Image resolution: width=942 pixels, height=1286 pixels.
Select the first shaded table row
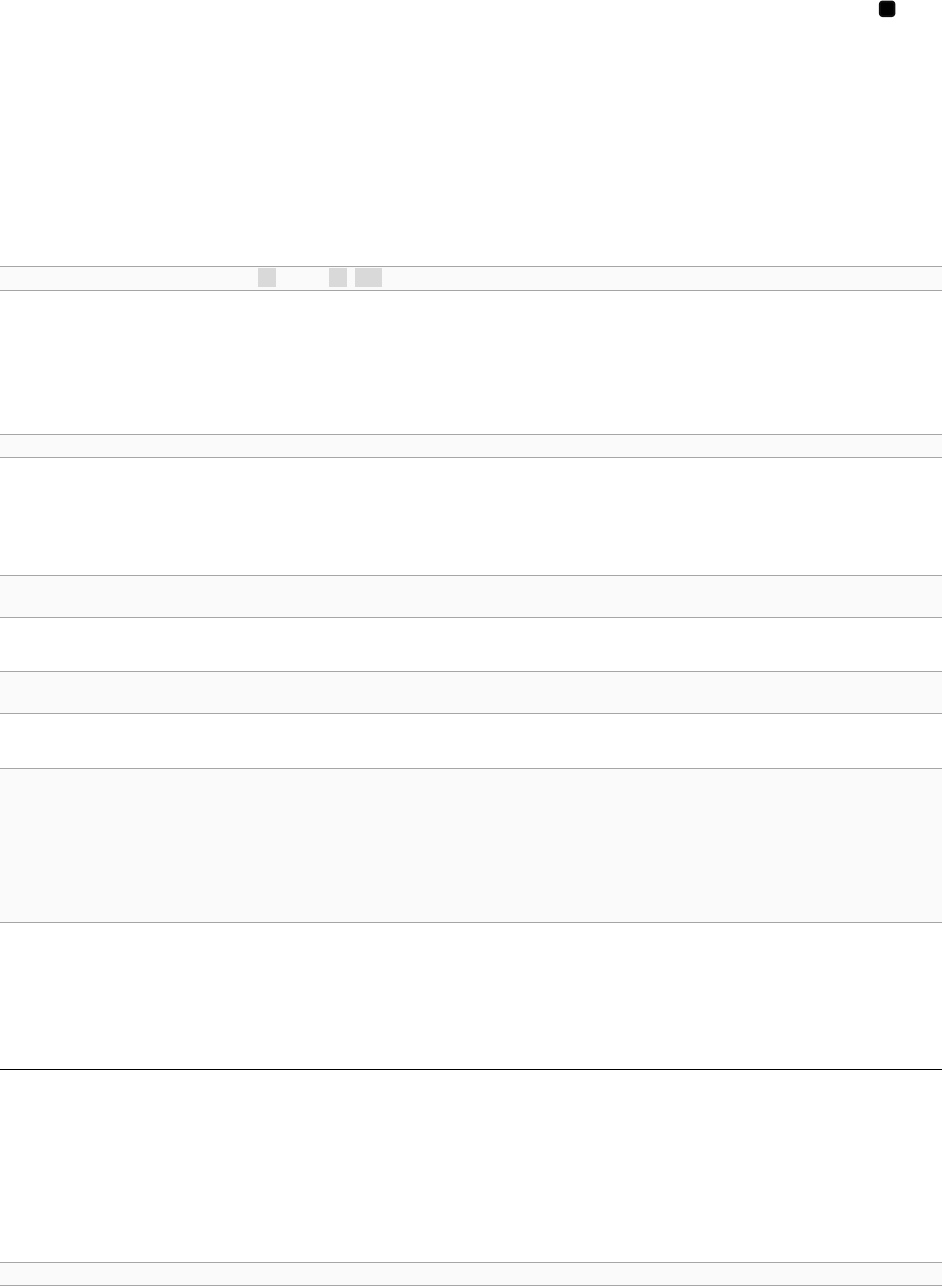click(x=471, y=596)
